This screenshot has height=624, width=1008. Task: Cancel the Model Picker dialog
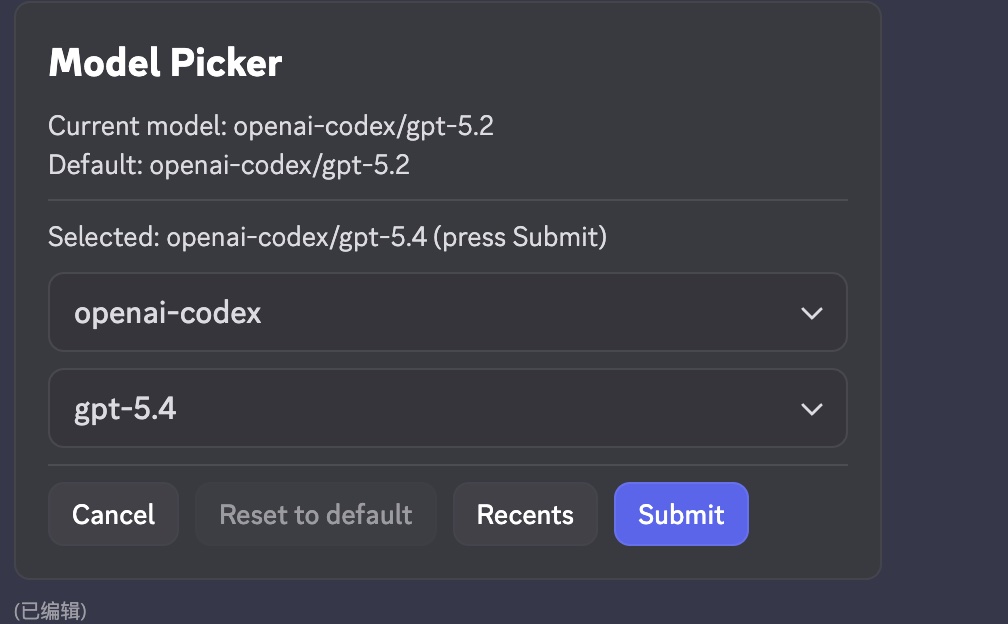113,515
